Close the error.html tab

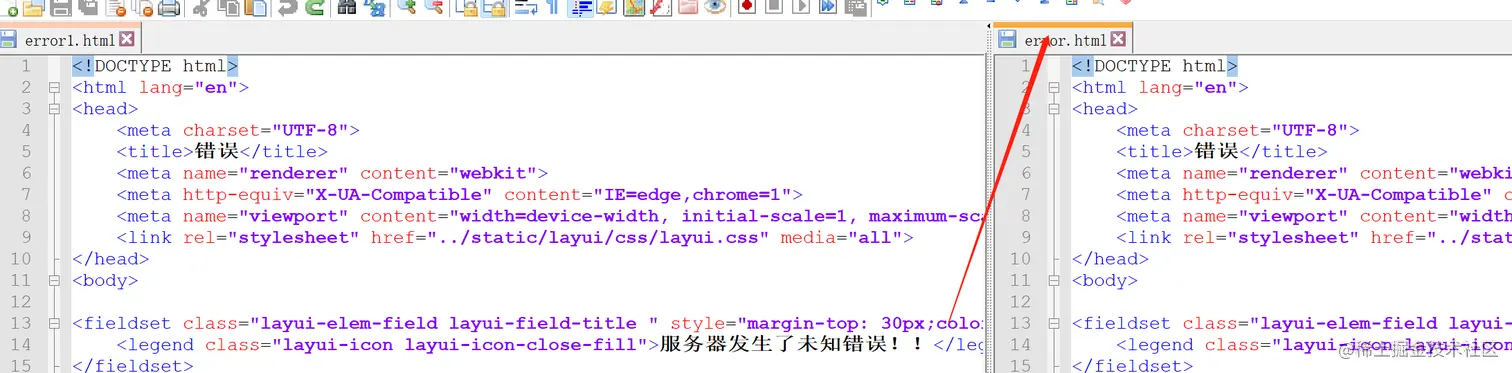1118,40
